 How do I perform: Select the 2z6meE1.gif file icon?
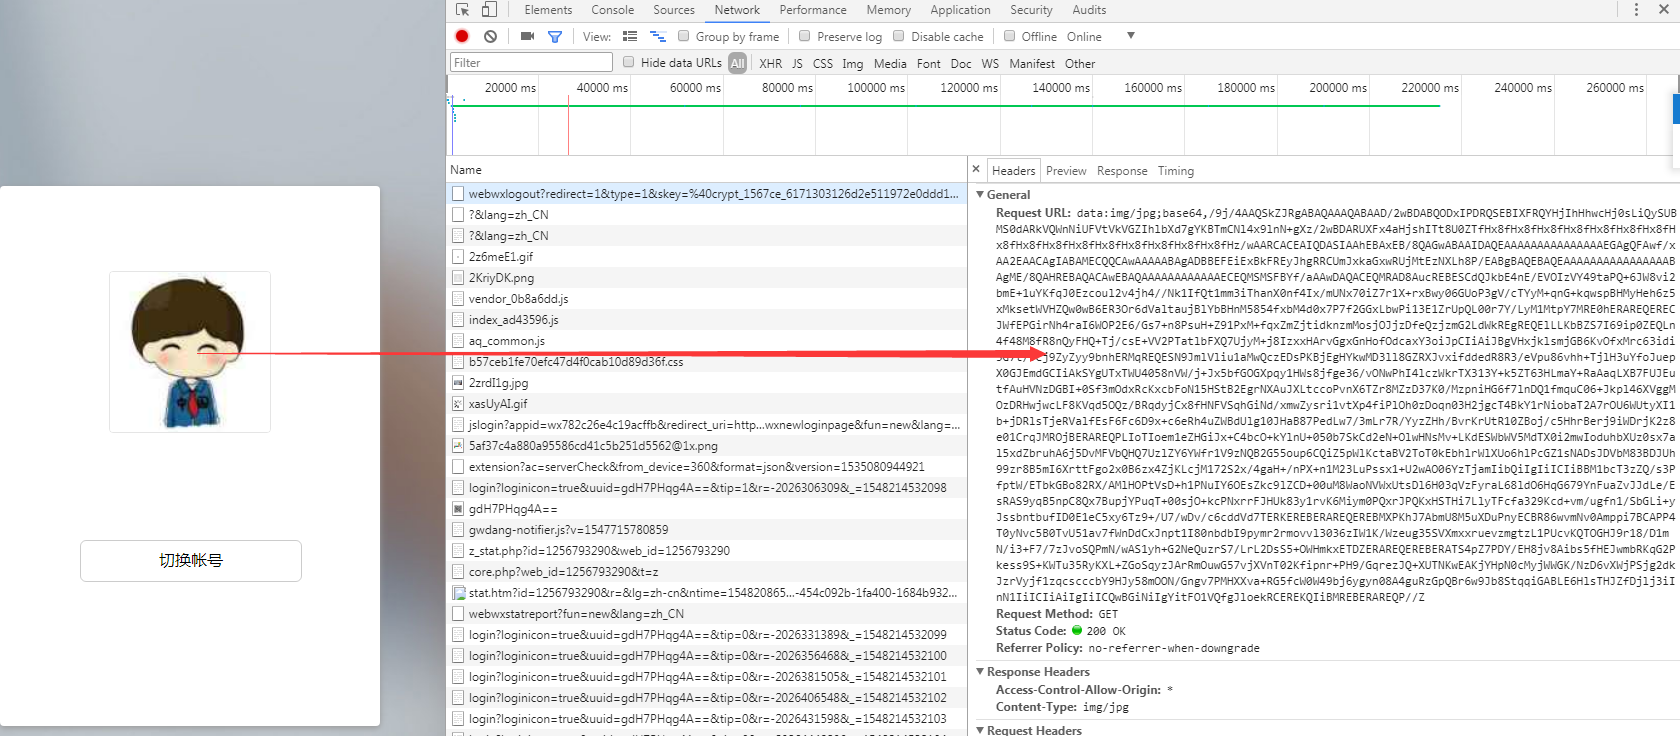[x=458, y=257]
